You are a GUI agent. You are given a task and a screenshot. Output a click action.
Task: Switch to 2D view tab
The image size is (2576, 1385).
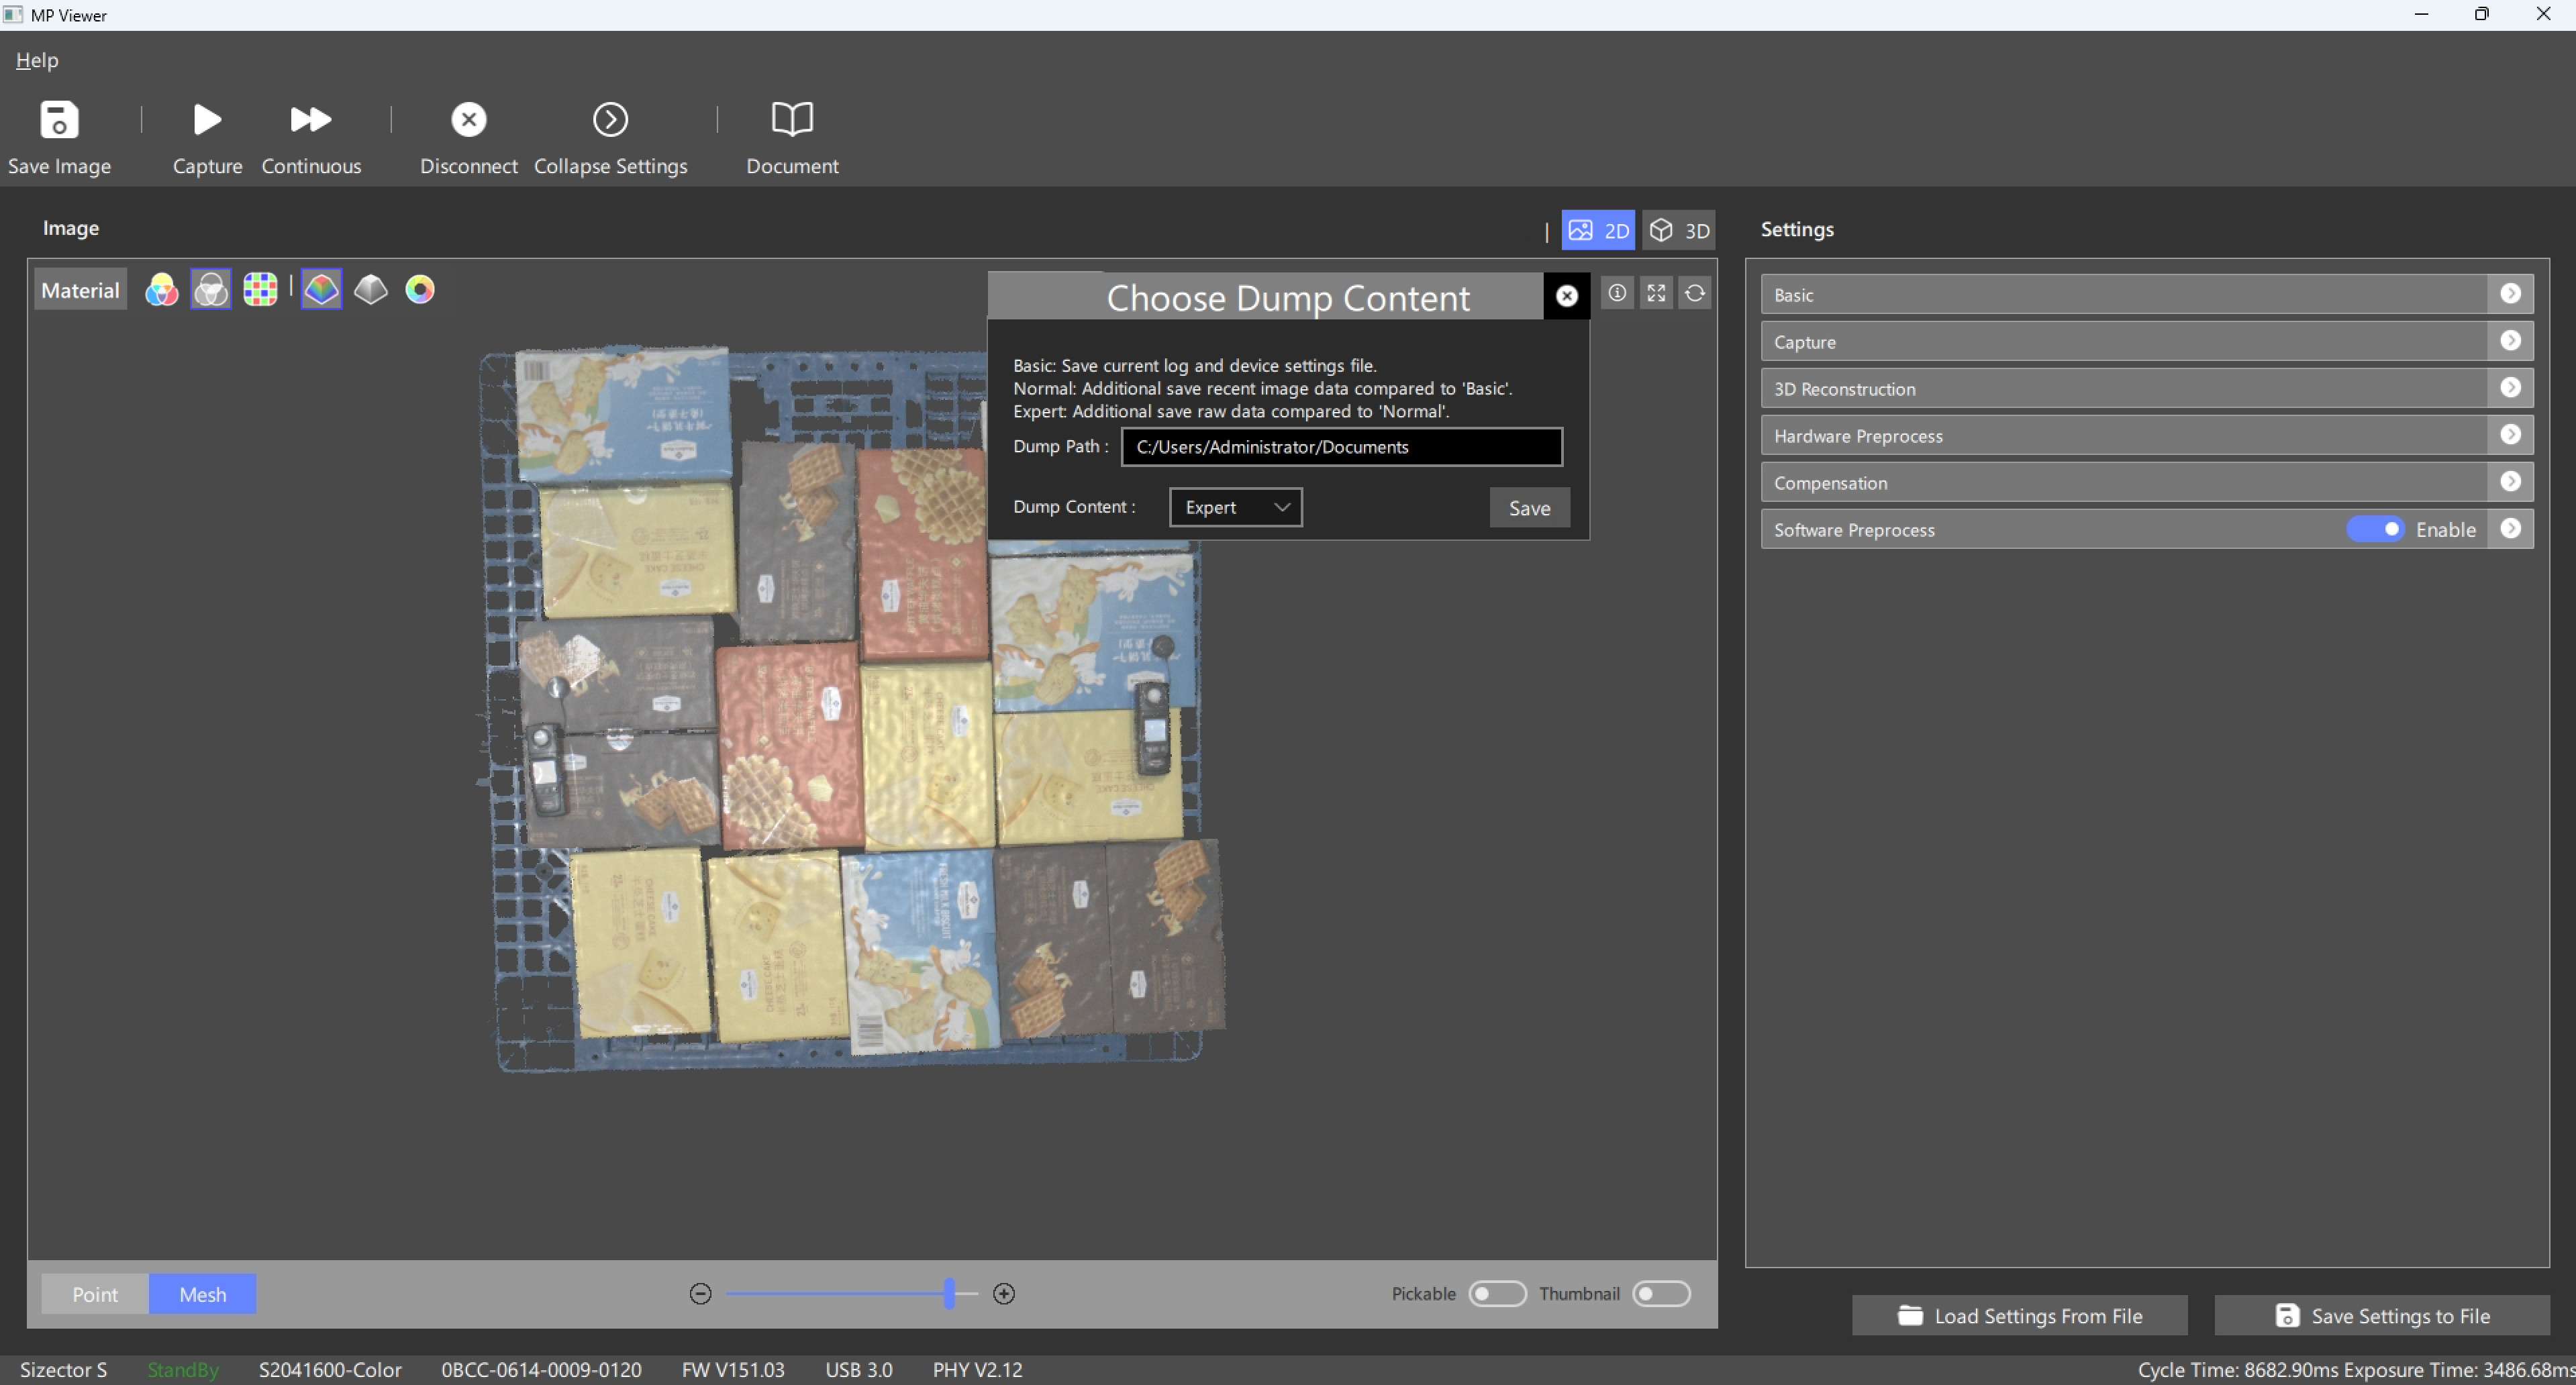(1598, 230)
